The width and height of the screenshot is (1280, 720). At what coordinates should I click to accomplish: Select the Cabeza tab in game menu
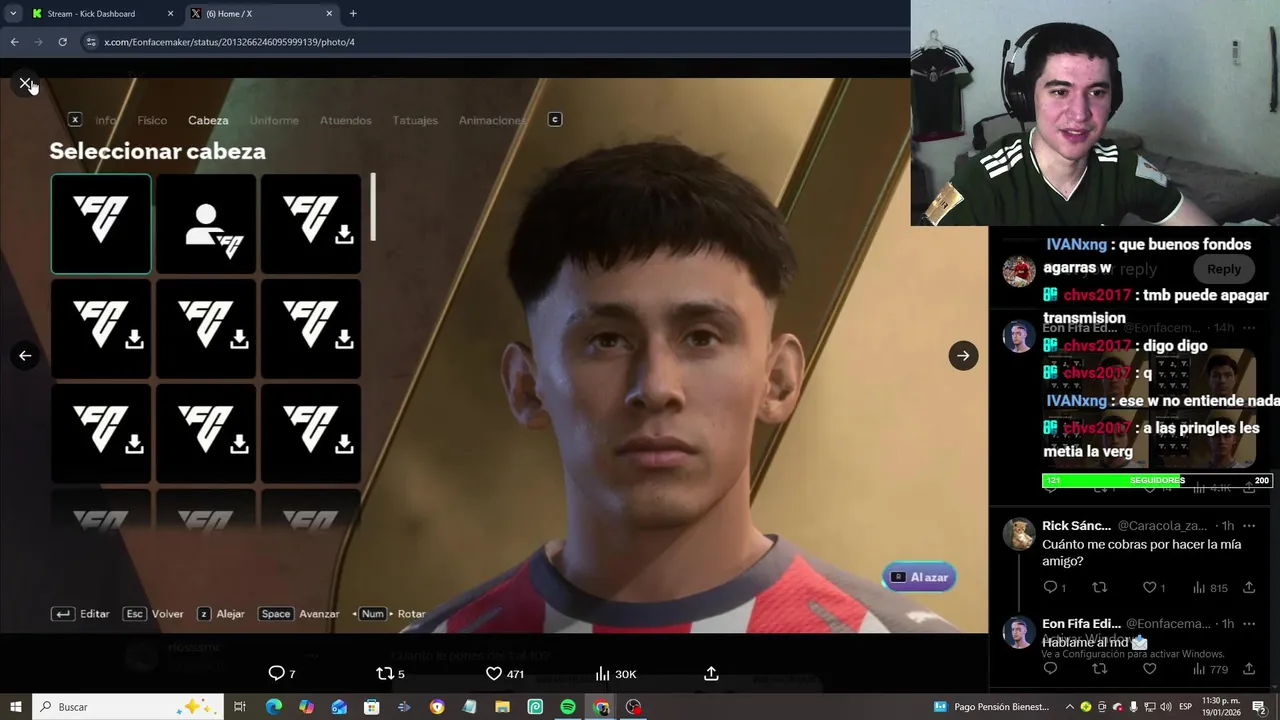[208, 120]
